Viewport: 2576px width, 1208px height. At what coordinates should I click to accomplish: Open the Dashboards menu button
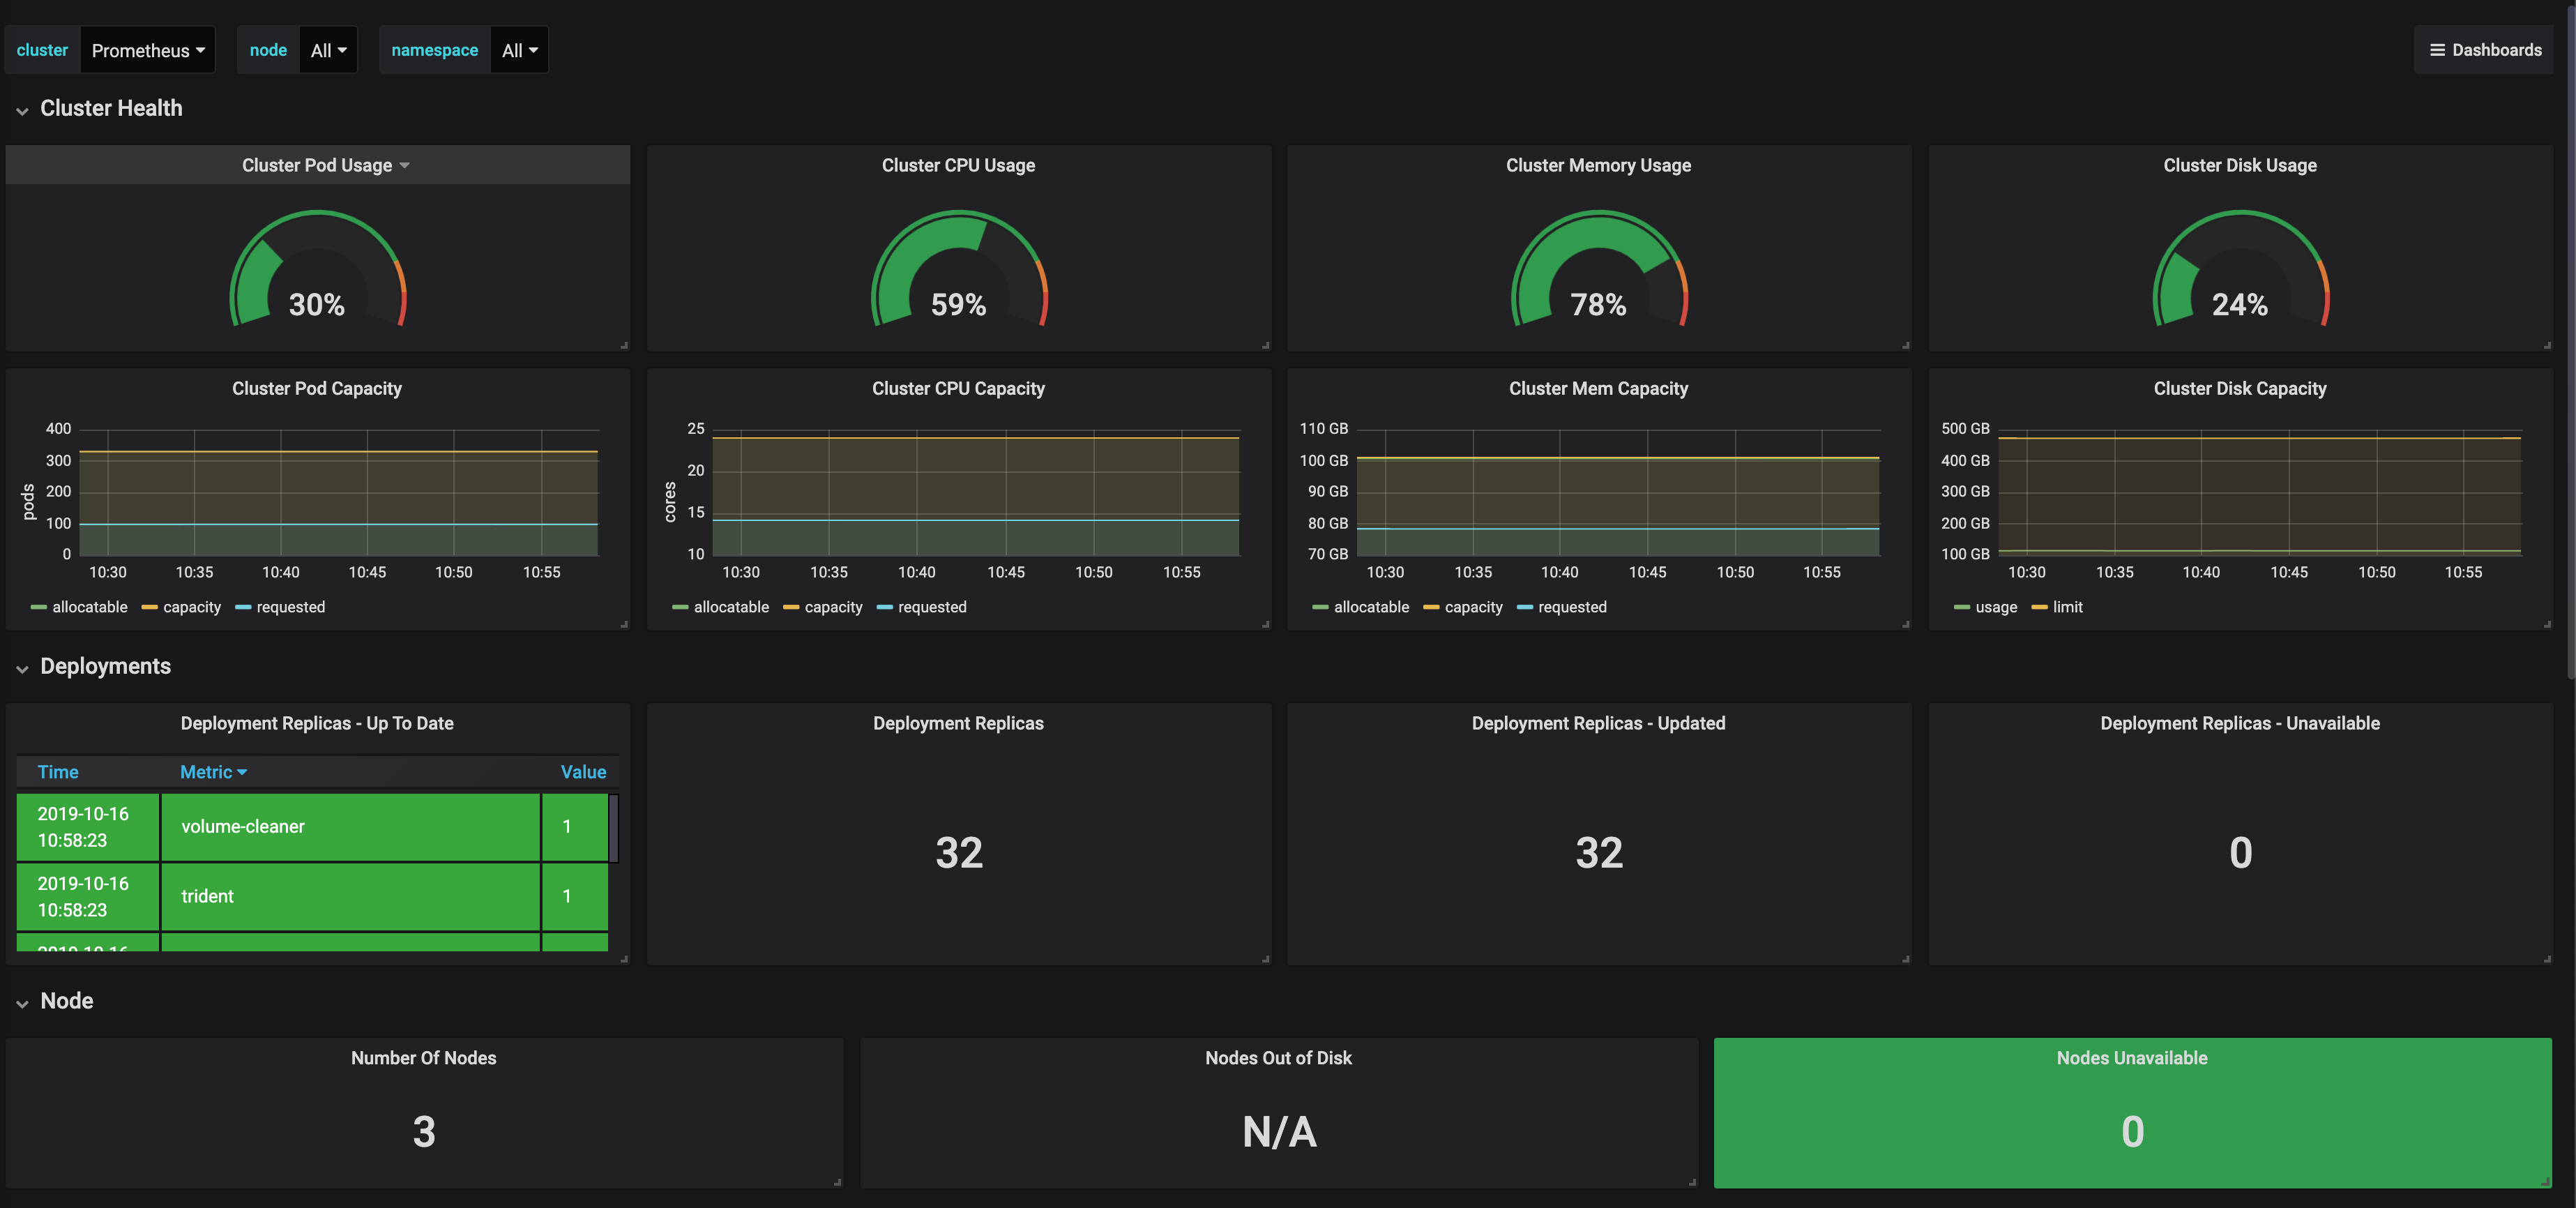pos(2485,50)
